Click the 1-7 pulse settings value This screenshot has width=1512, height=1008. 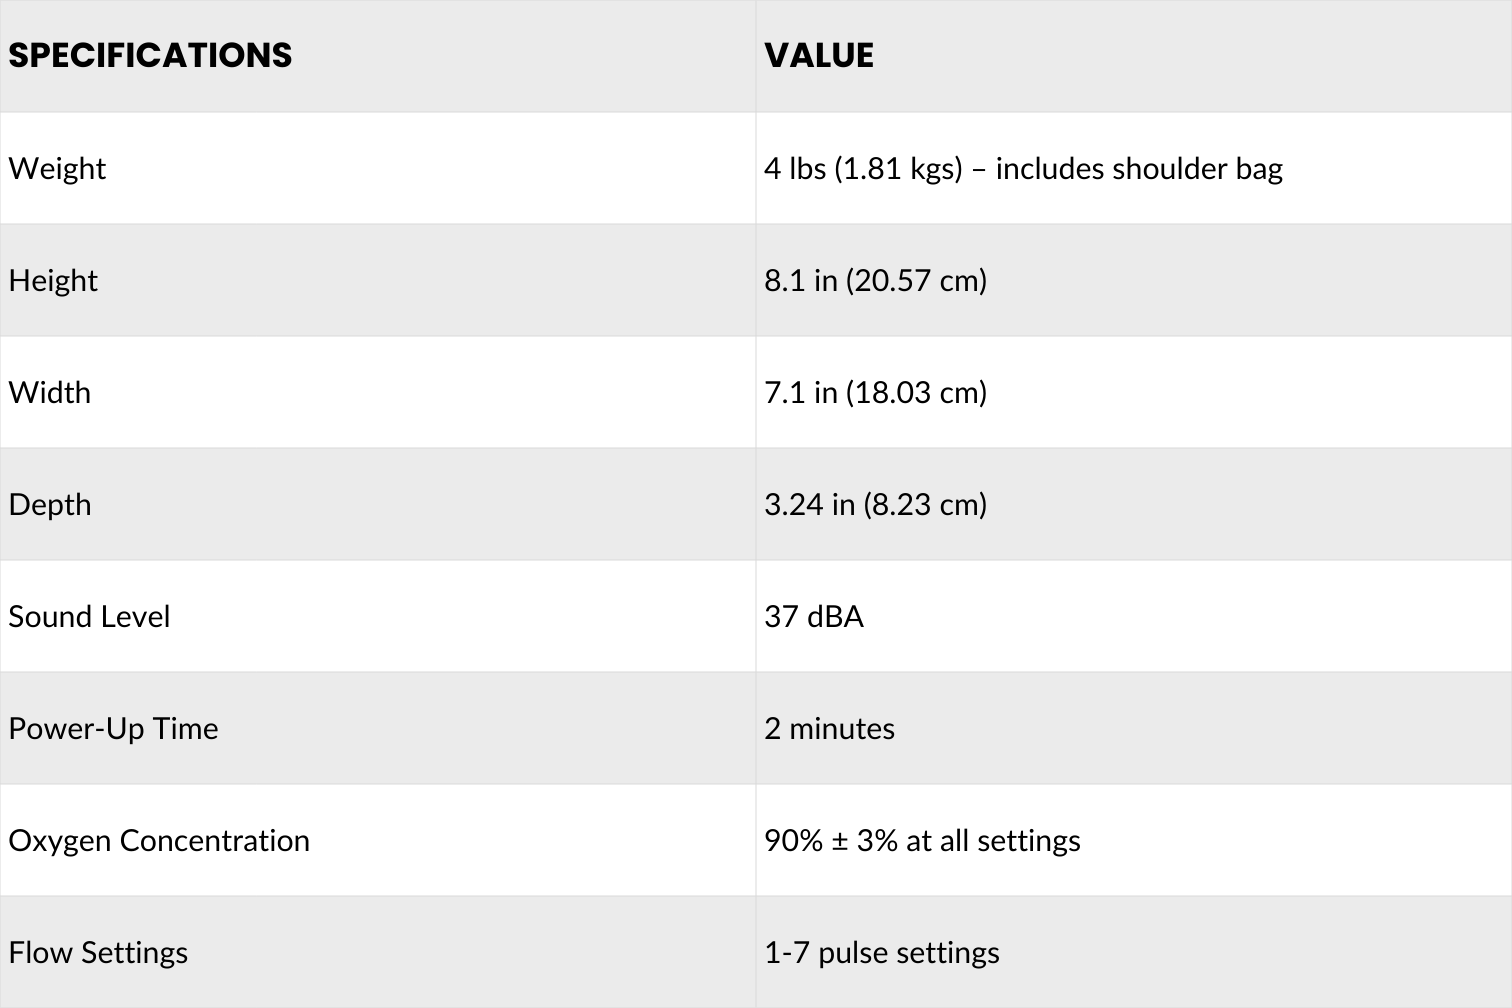882,952
